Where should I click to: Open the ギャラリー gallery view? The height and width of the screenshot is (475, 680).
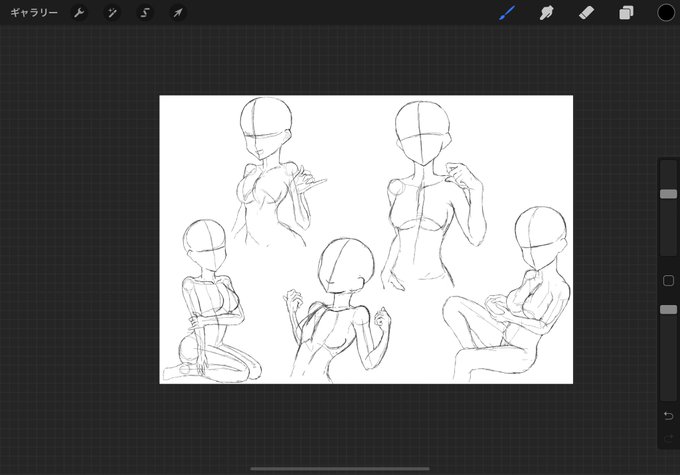point(34,13)
